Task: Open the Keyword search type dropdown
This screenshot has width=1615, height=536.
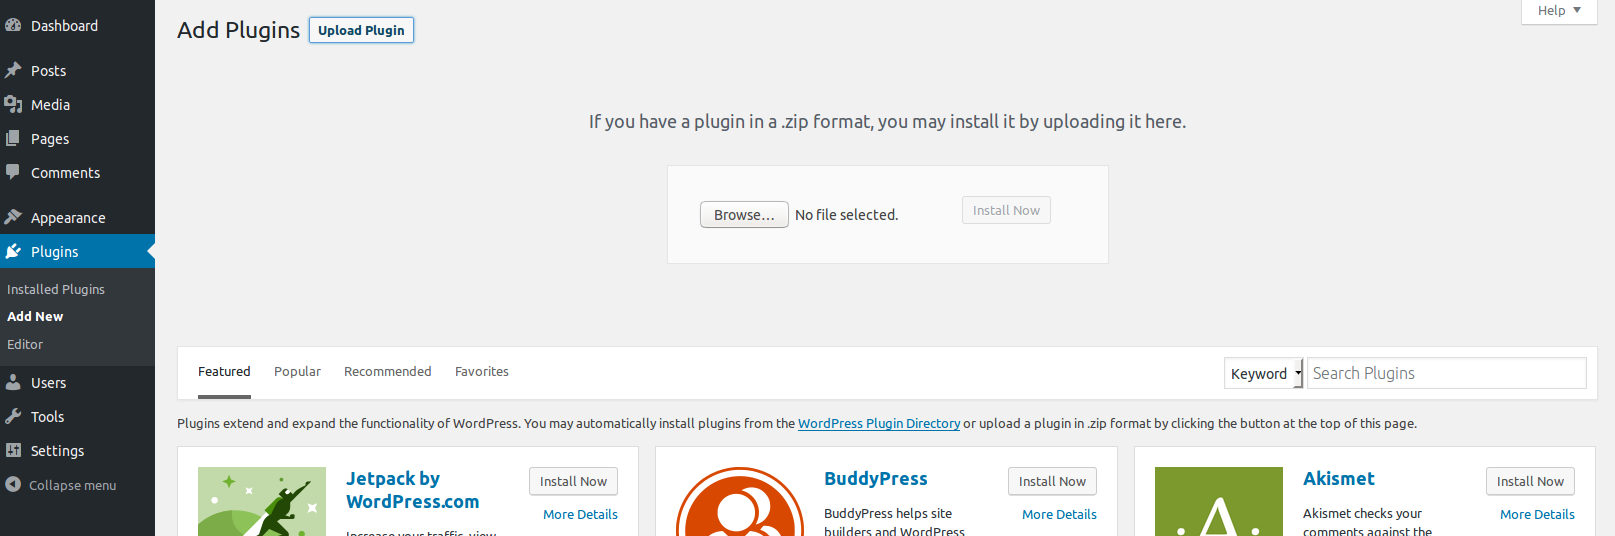Action: coord(1263,373)
